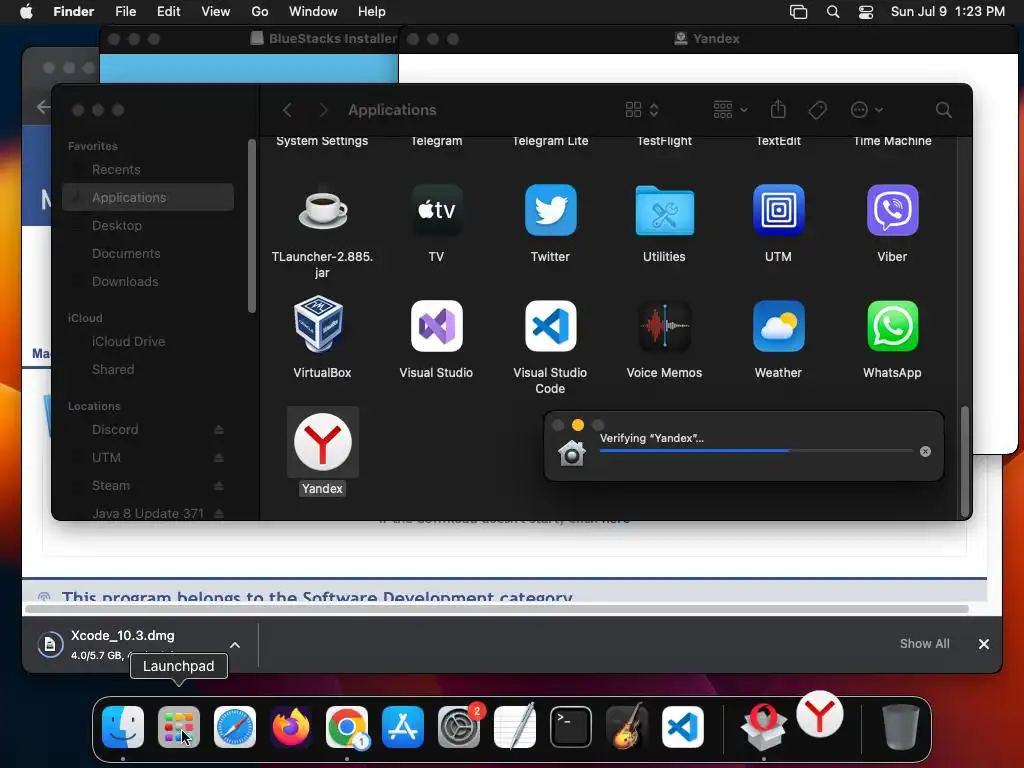This screenshot has width=1024, height=768.
Task: Select the purple Visual Studio icon
Action: (x=436, y=326)
